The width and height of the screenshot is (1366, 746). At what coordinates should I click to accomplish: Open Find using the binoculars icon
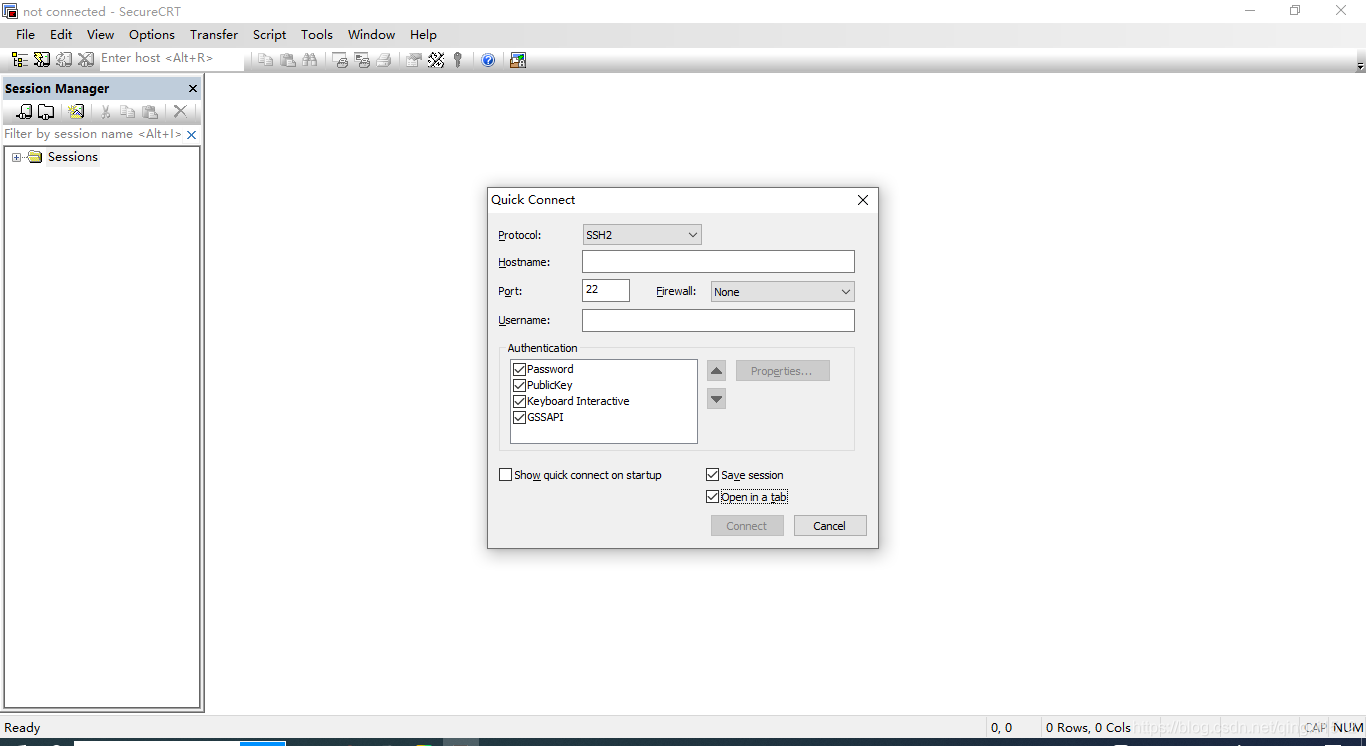pyautogui.click(x=309, y=60)
